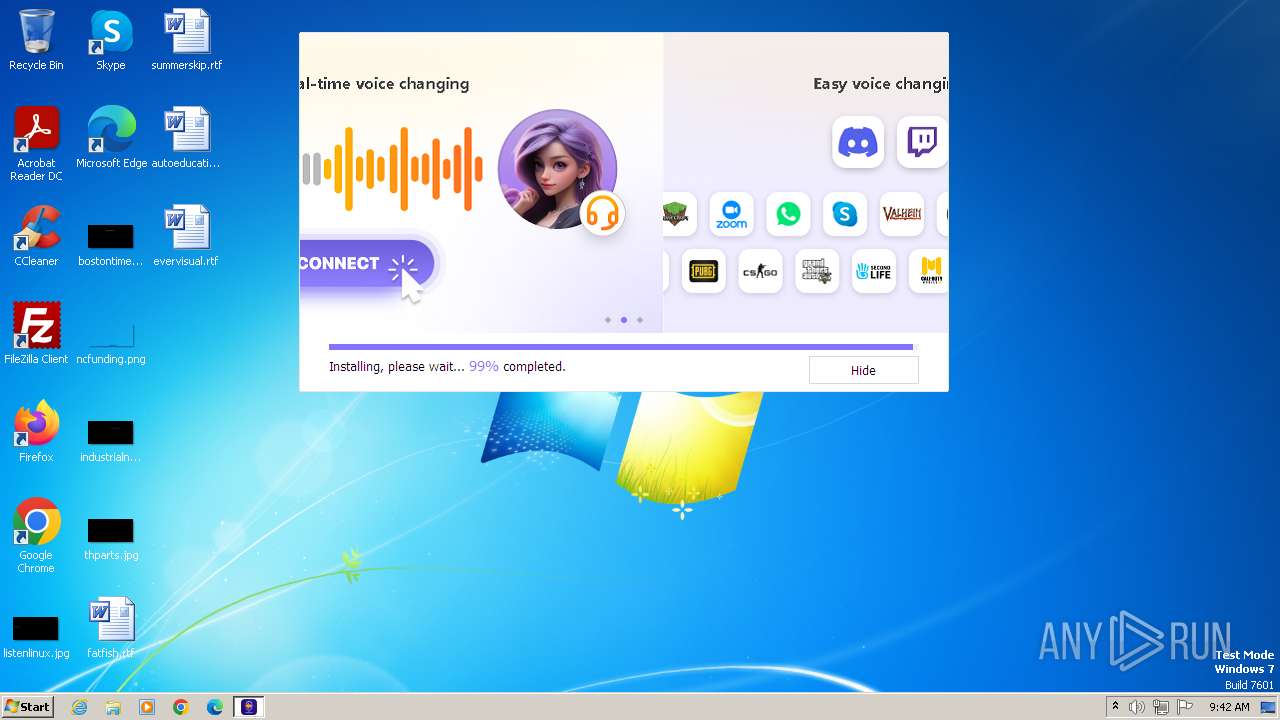Hide the installer window with Hide button

863,370
